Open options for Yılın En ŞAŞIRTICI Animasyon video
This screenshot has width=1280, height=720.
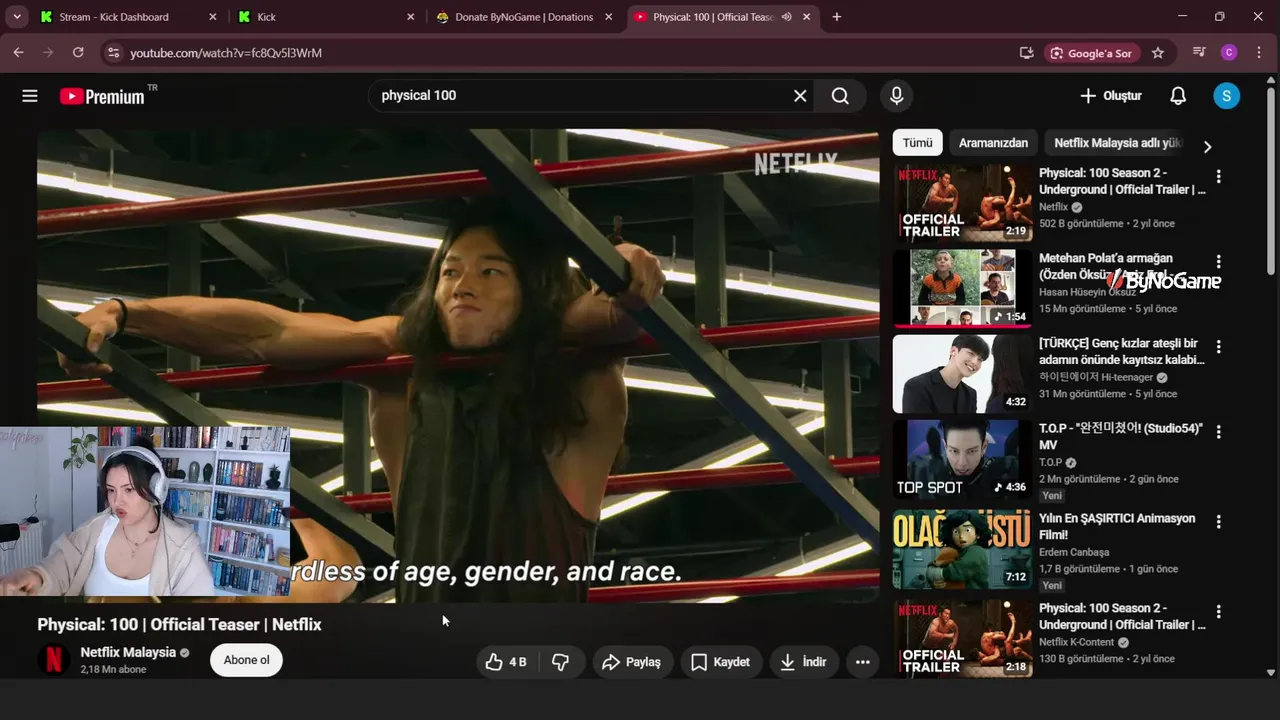pos(1218,522)
